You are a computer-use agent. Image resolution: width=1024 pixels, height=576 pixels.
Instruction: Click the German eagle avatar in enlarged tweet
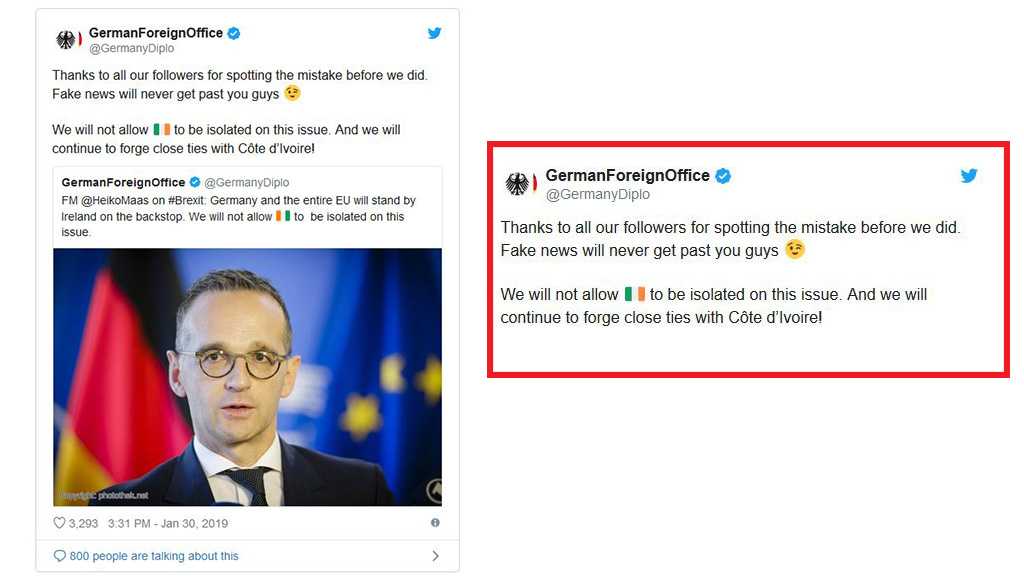(x=518, y=184)
